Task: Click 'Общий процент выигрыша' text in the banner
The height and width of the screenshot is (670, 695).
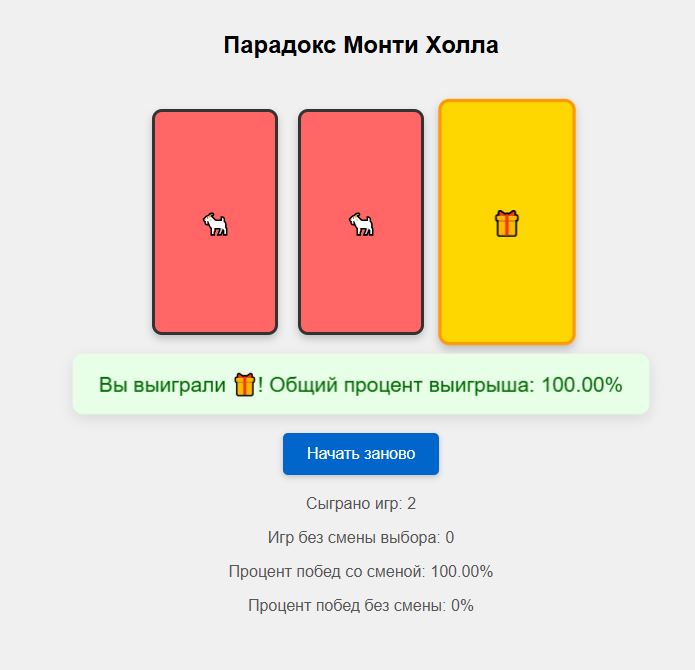Action: [400, 385]
